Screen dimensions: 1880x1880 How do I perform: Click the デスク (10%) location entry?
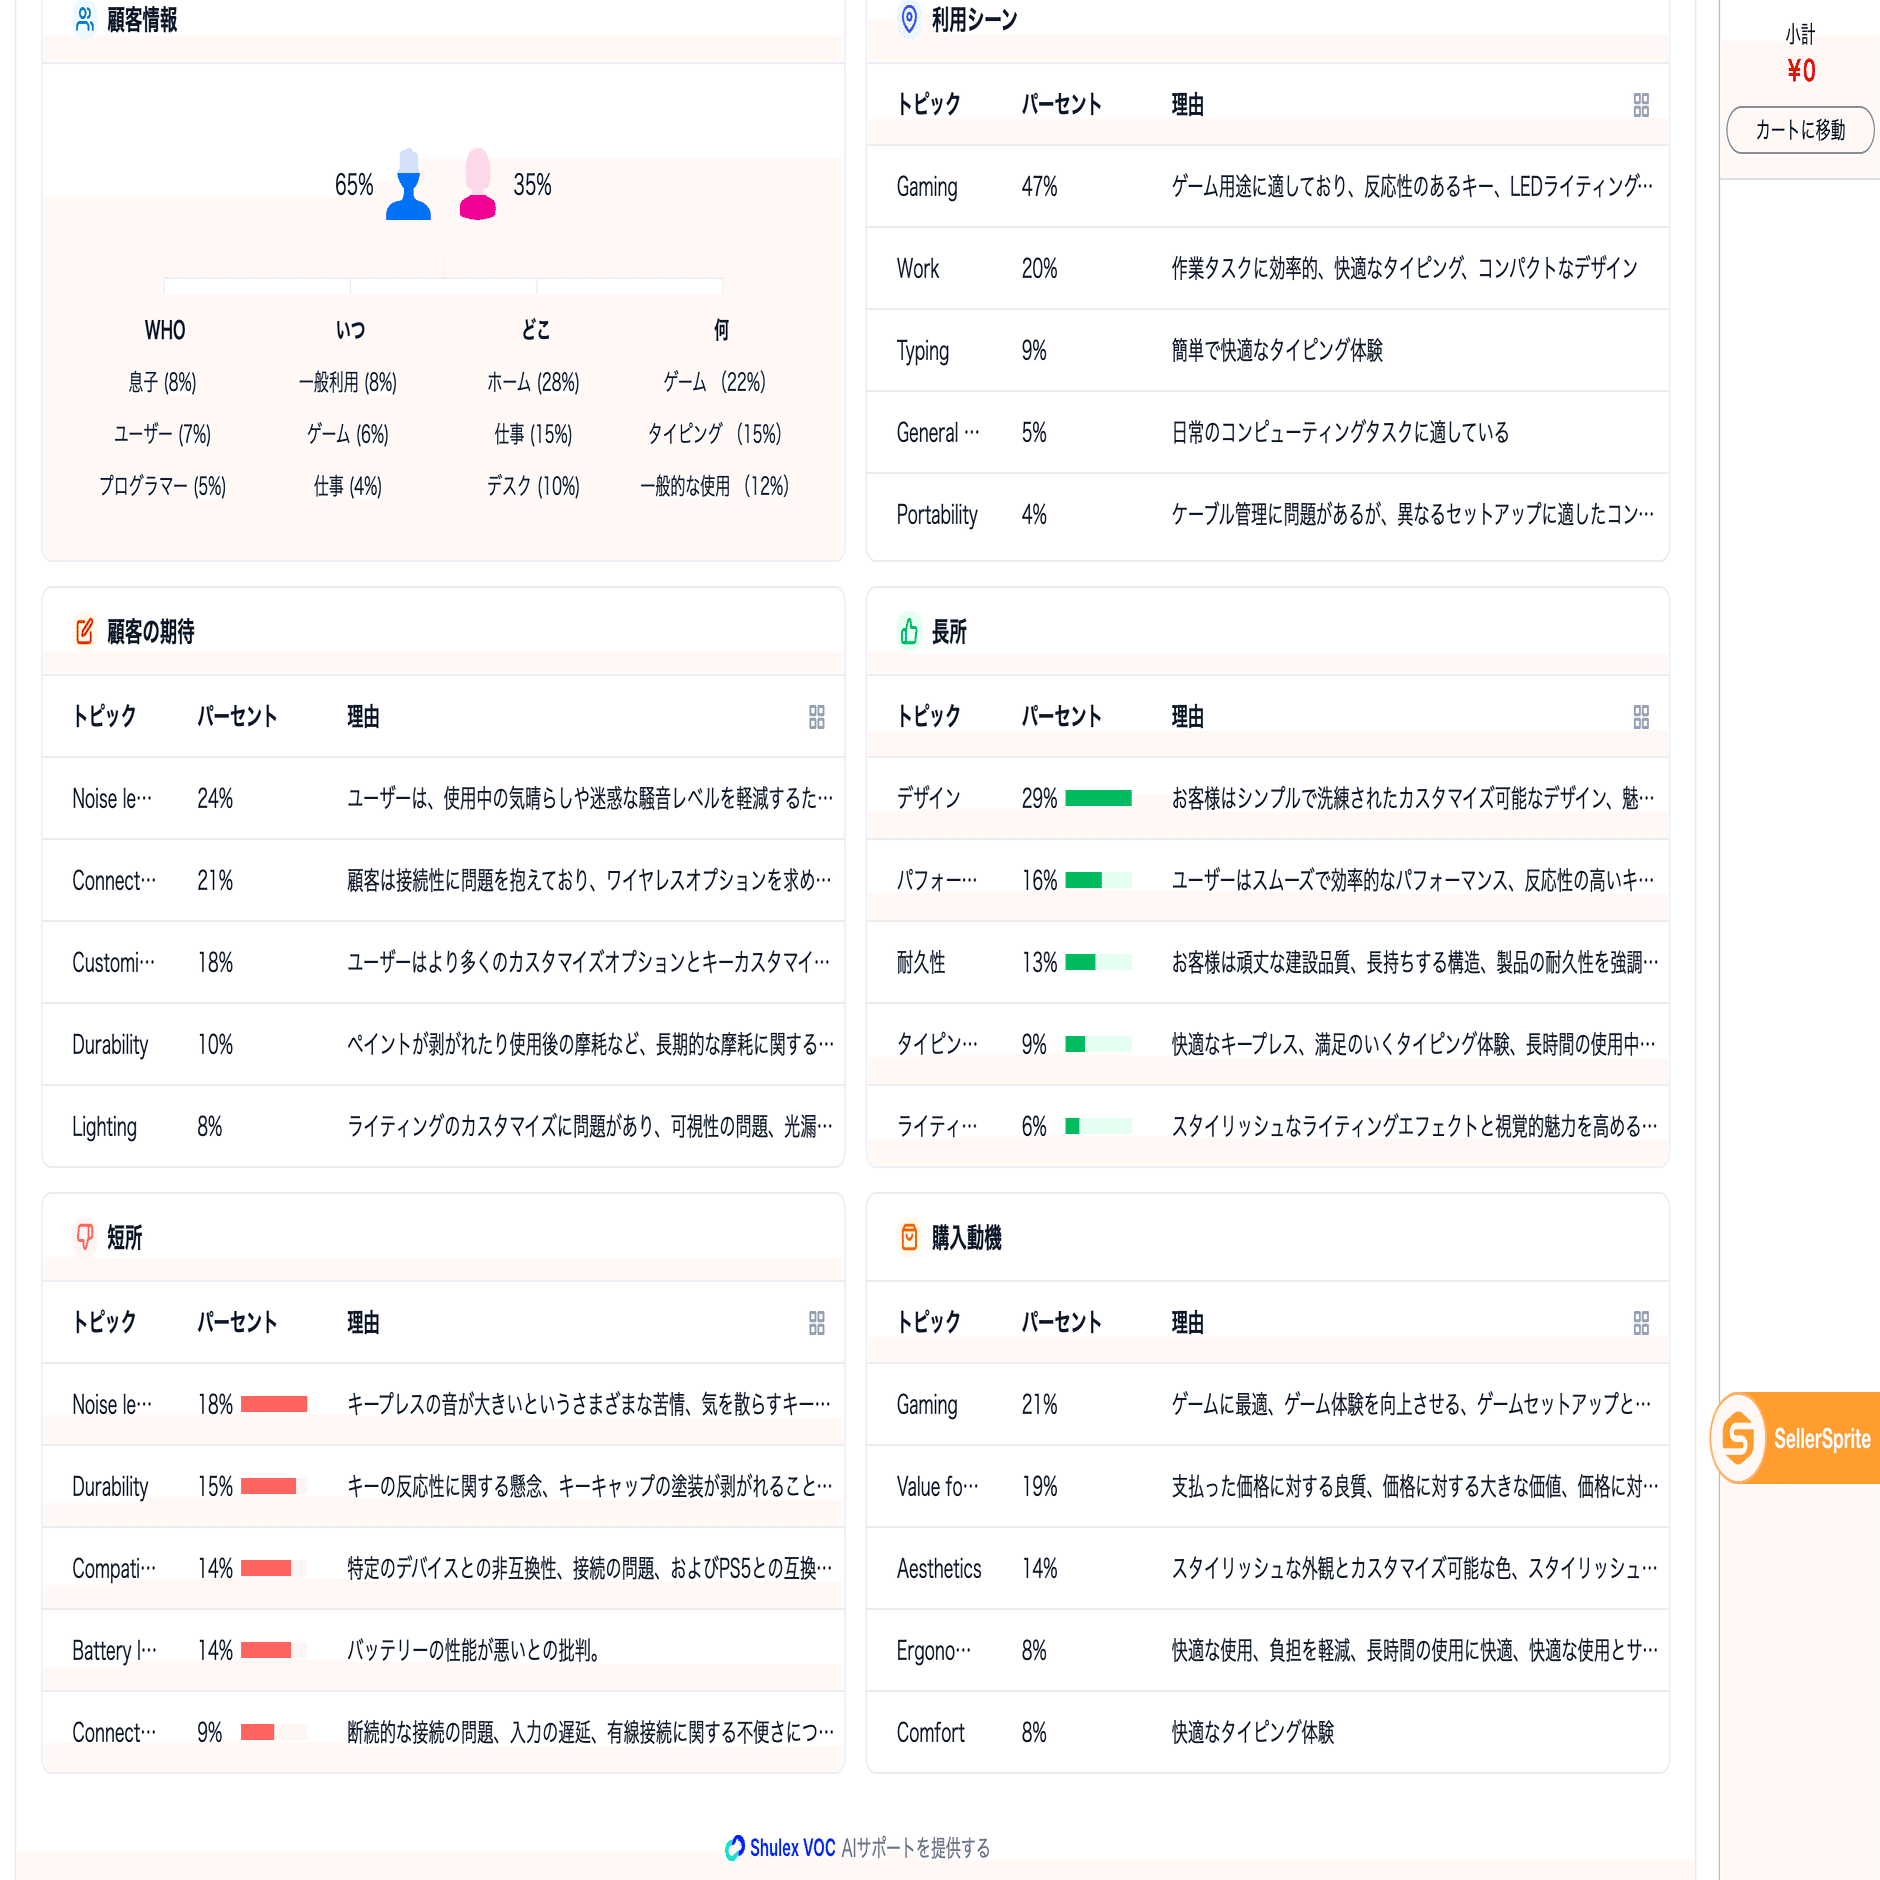click(533, 486)
